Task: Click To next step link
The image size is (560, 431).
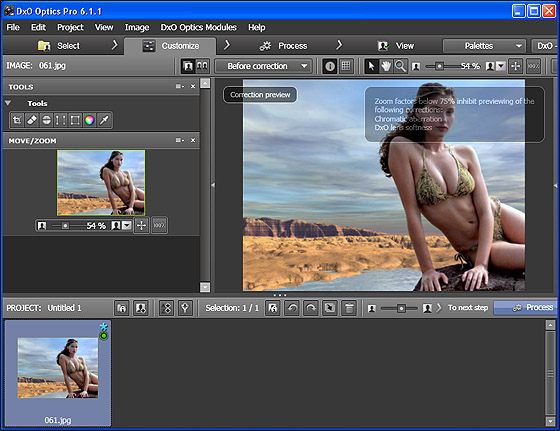Action: click(468, 307)
